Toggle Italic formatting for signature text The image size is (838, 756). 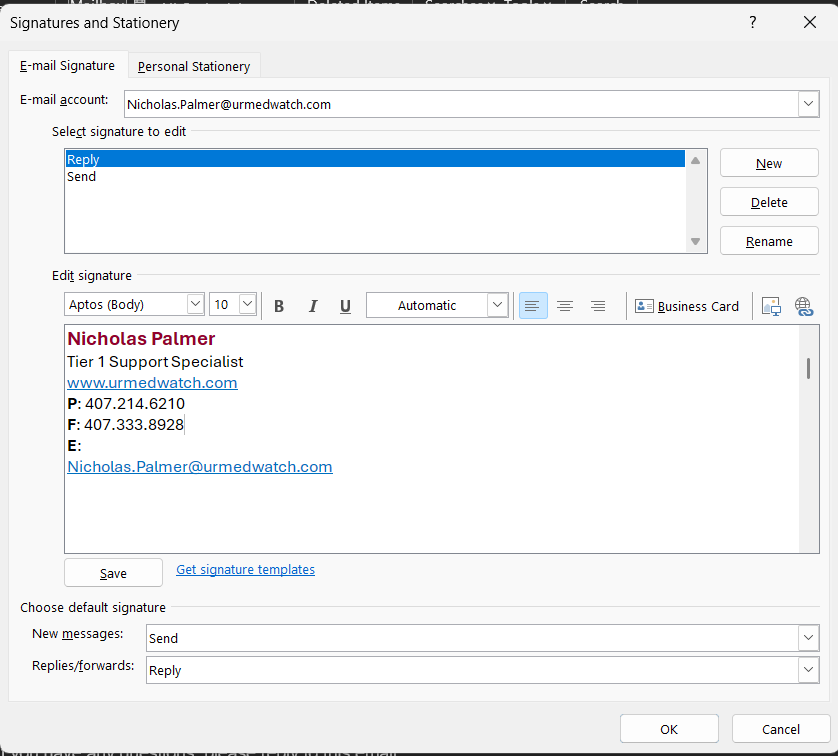312,306
